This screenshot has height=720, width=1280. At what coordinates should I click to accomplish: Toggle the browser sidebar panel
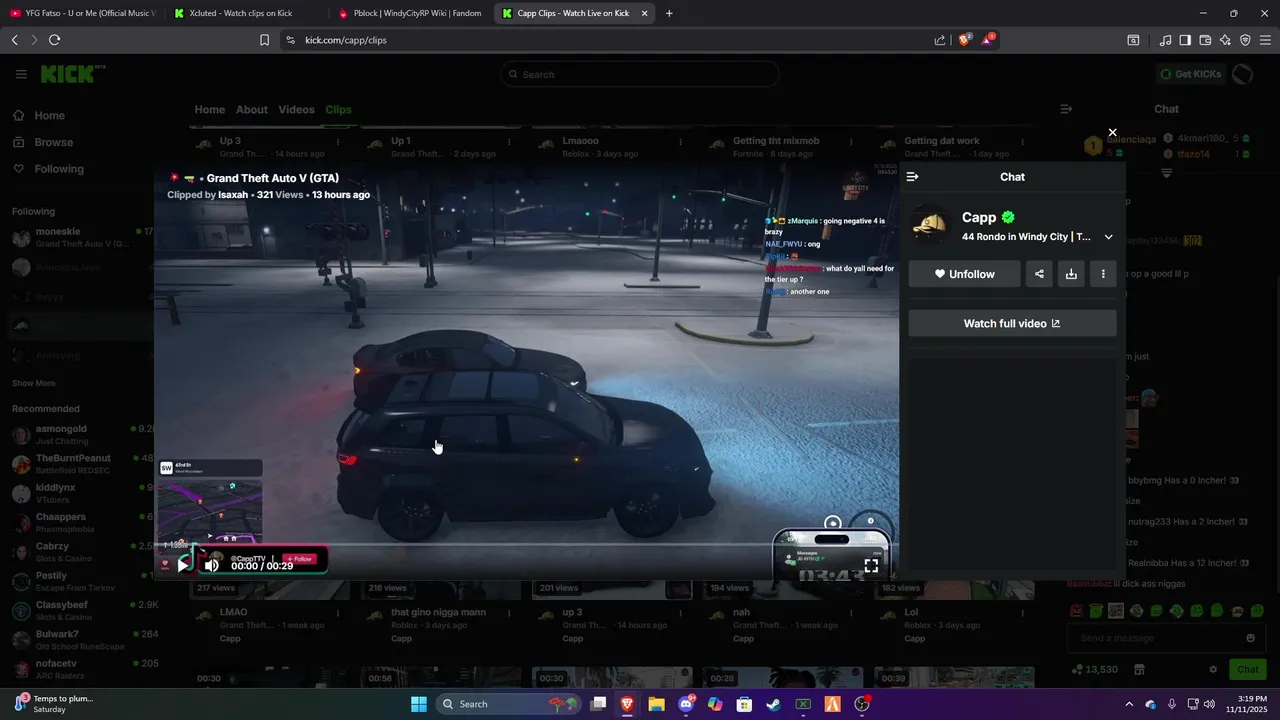coord(1185,40)
